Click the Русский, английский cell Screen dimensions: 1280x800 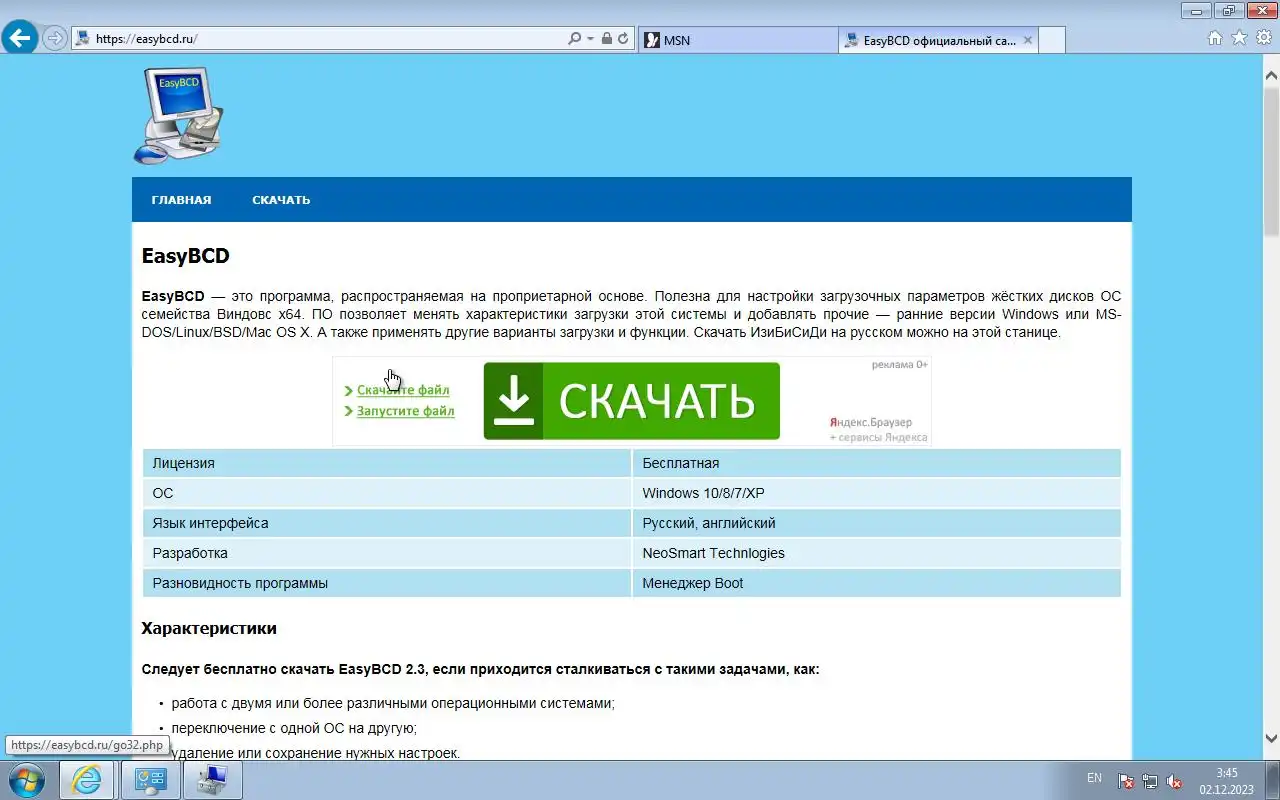tap(876, 523)
